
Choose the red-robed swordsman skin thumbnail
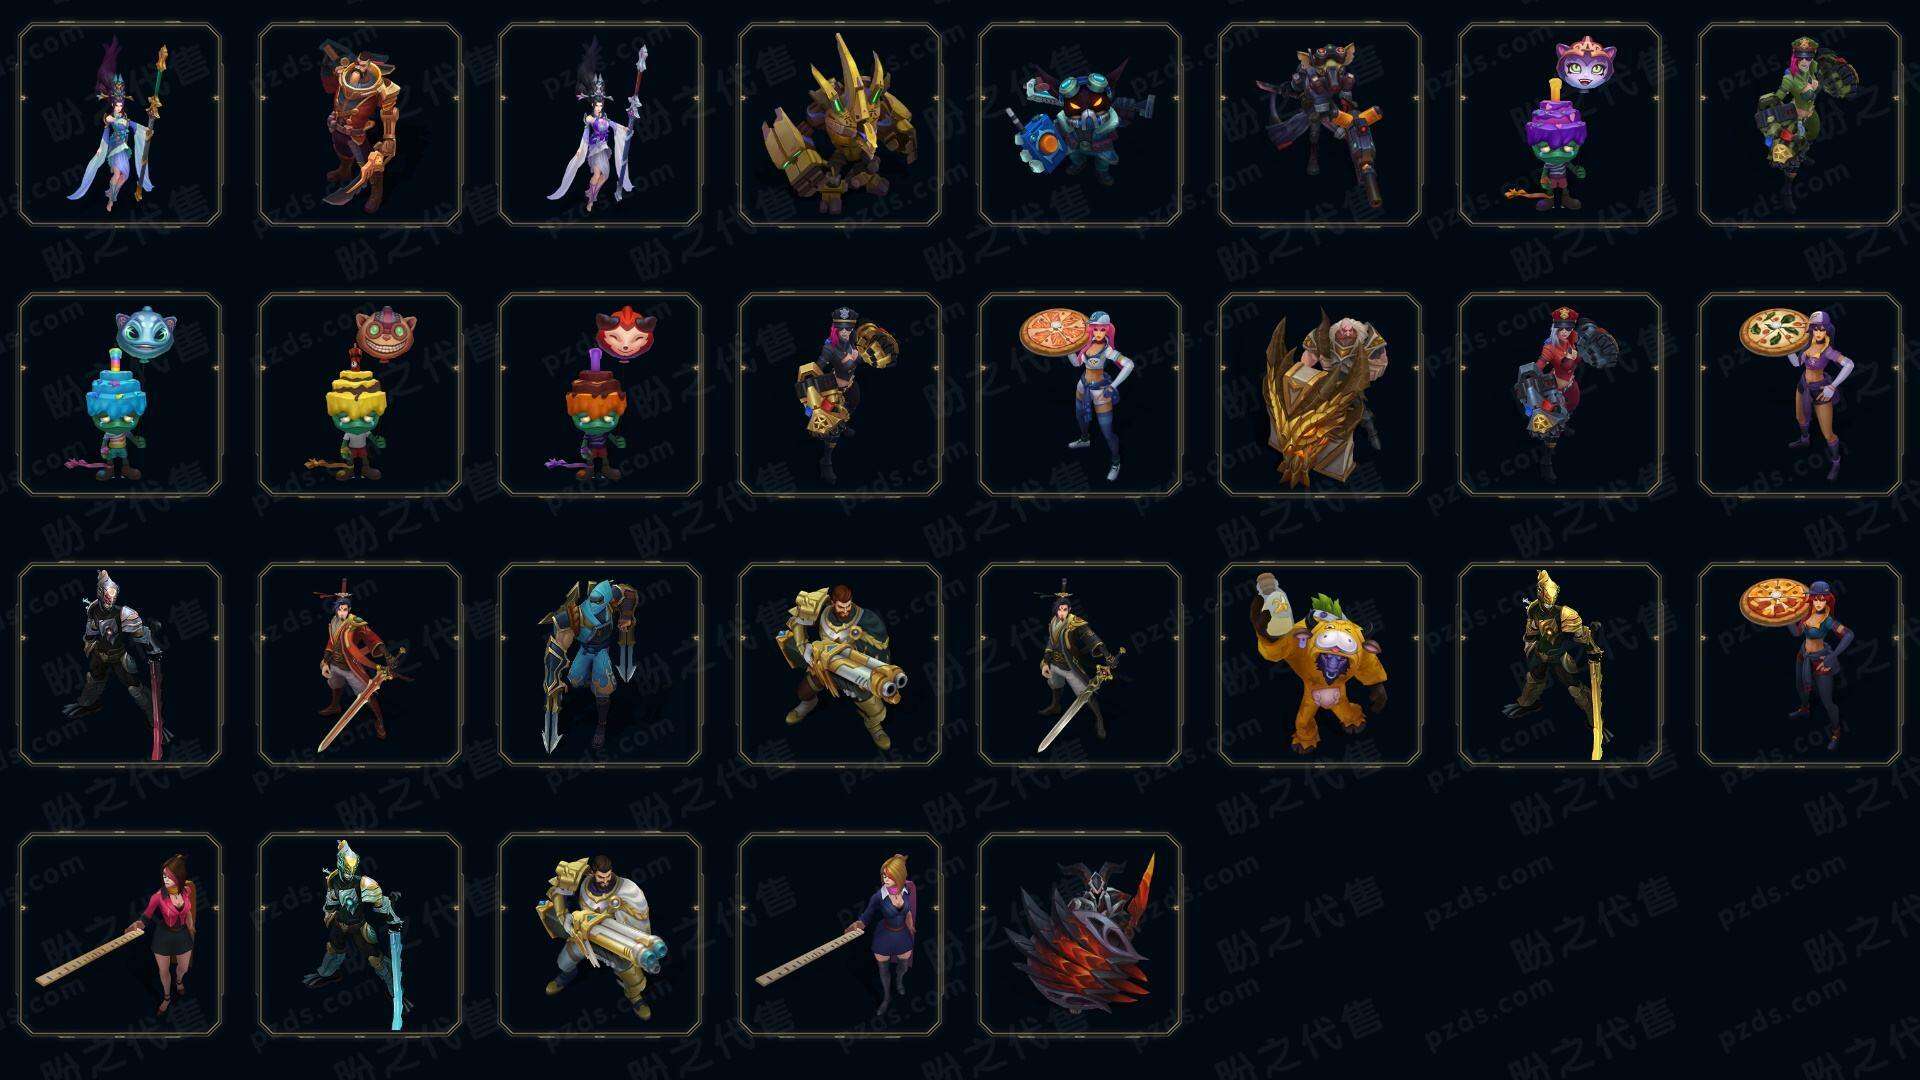click(360, 665)
